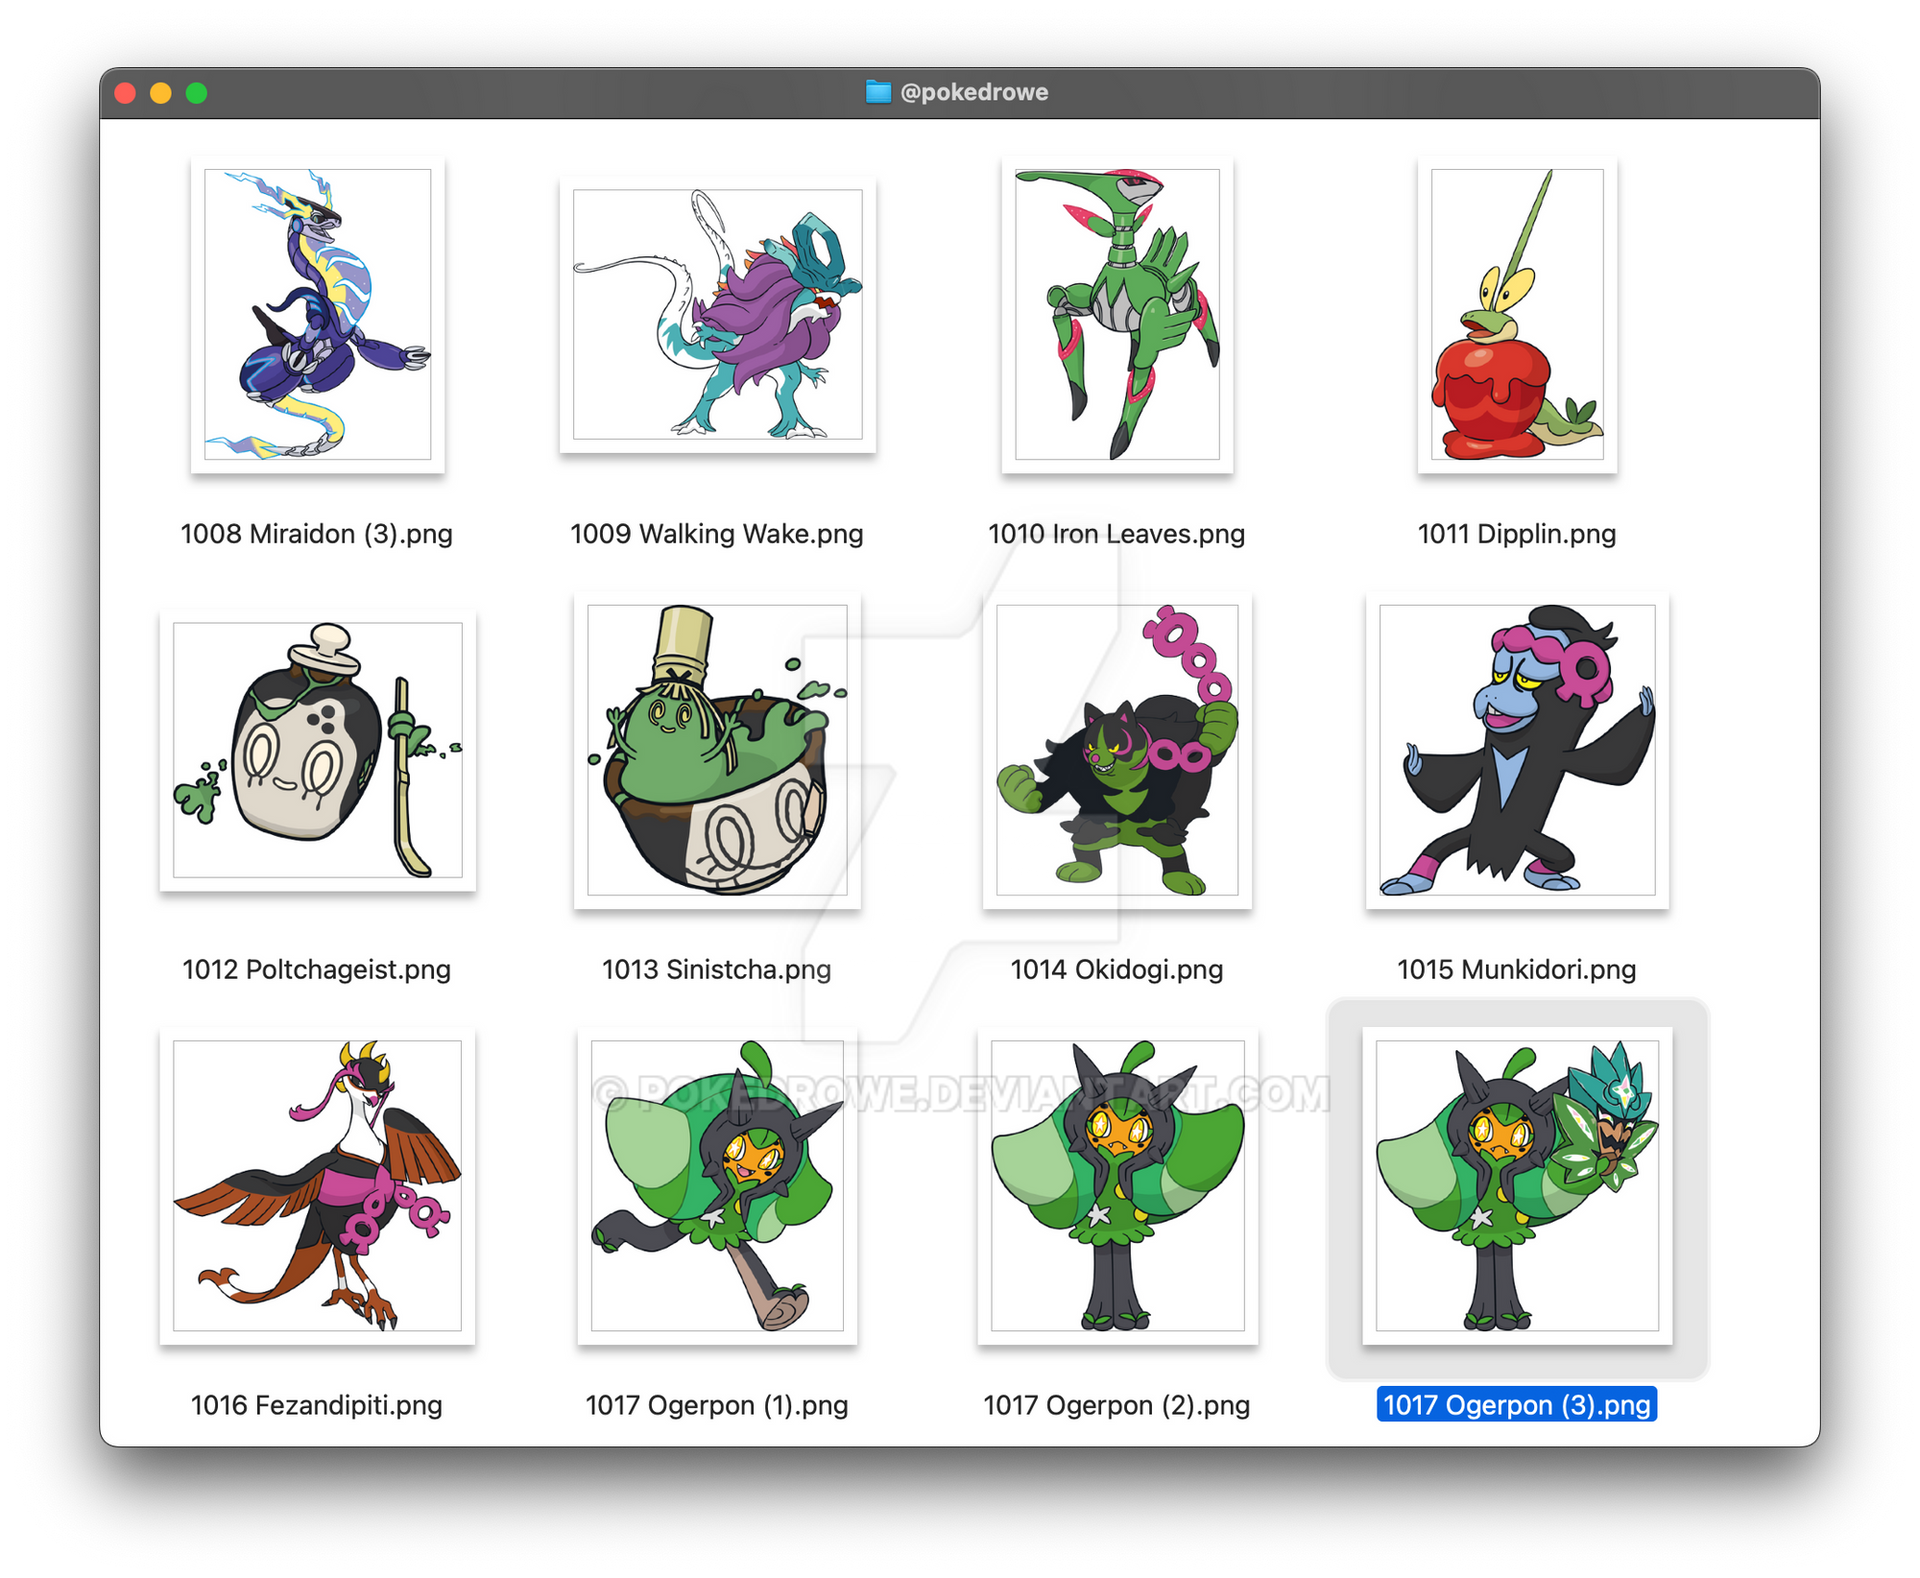Click the file name '1008 Miraidon (3).png'

316,534
